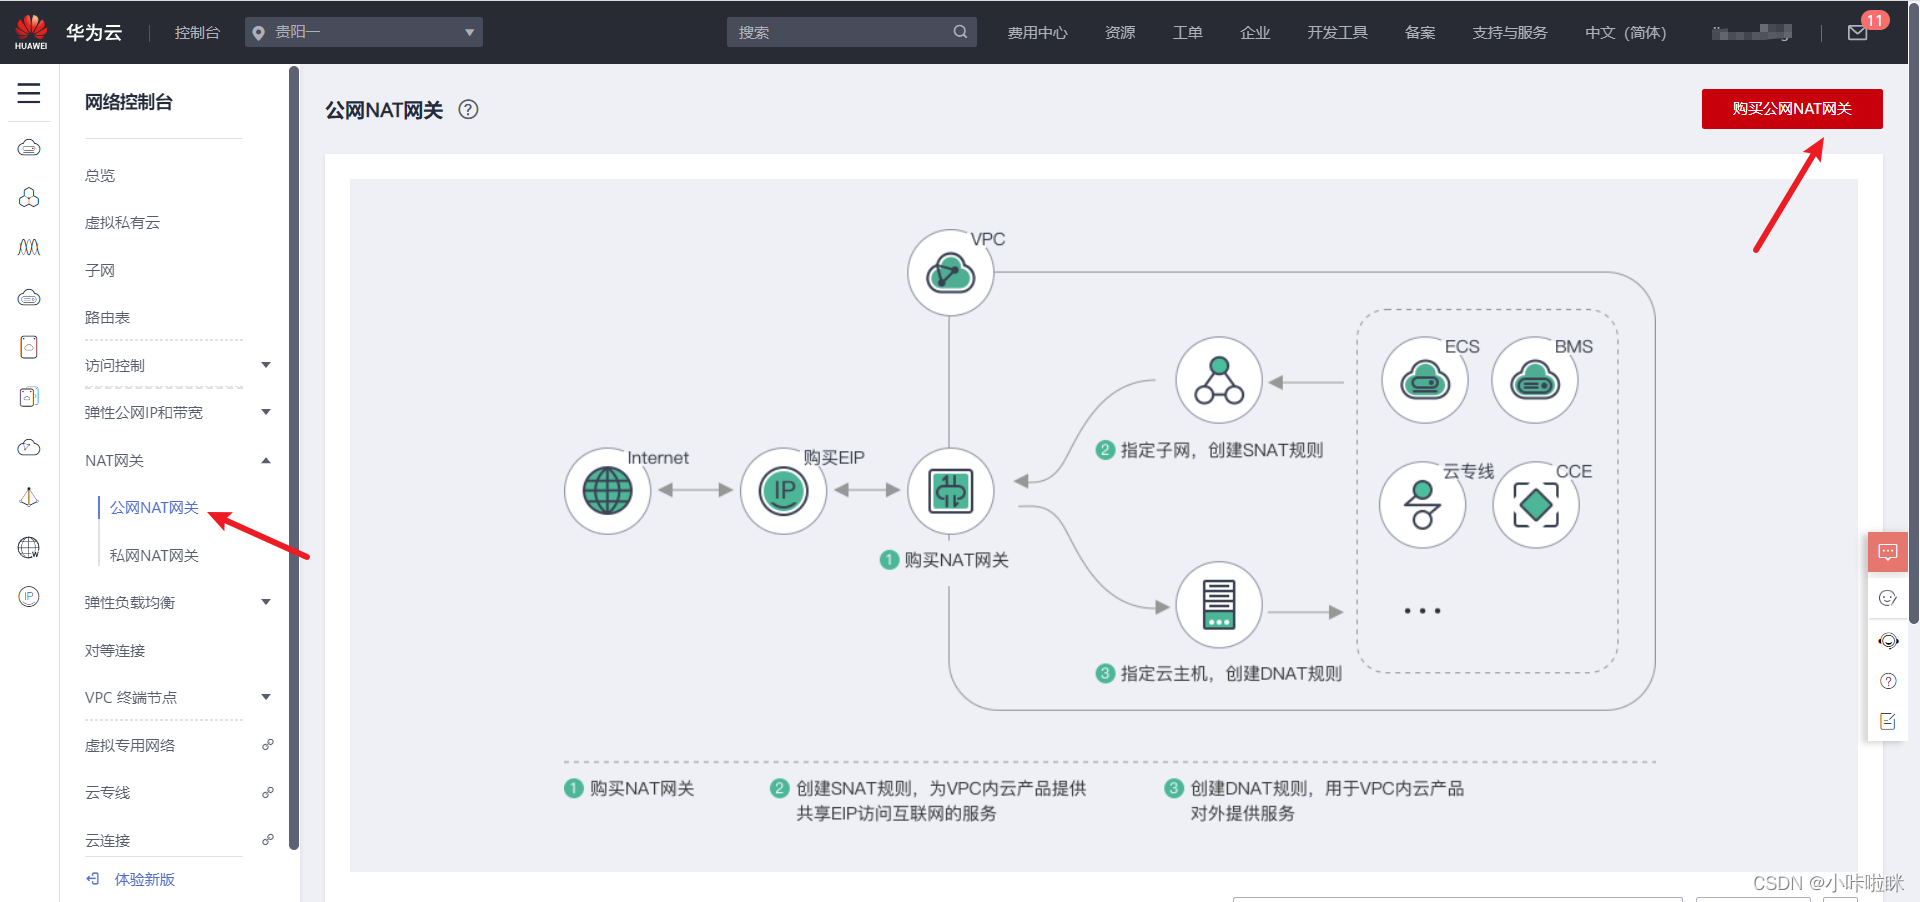Click the customer service headset icon
1920x902 pixels.
pos(1888,640)
